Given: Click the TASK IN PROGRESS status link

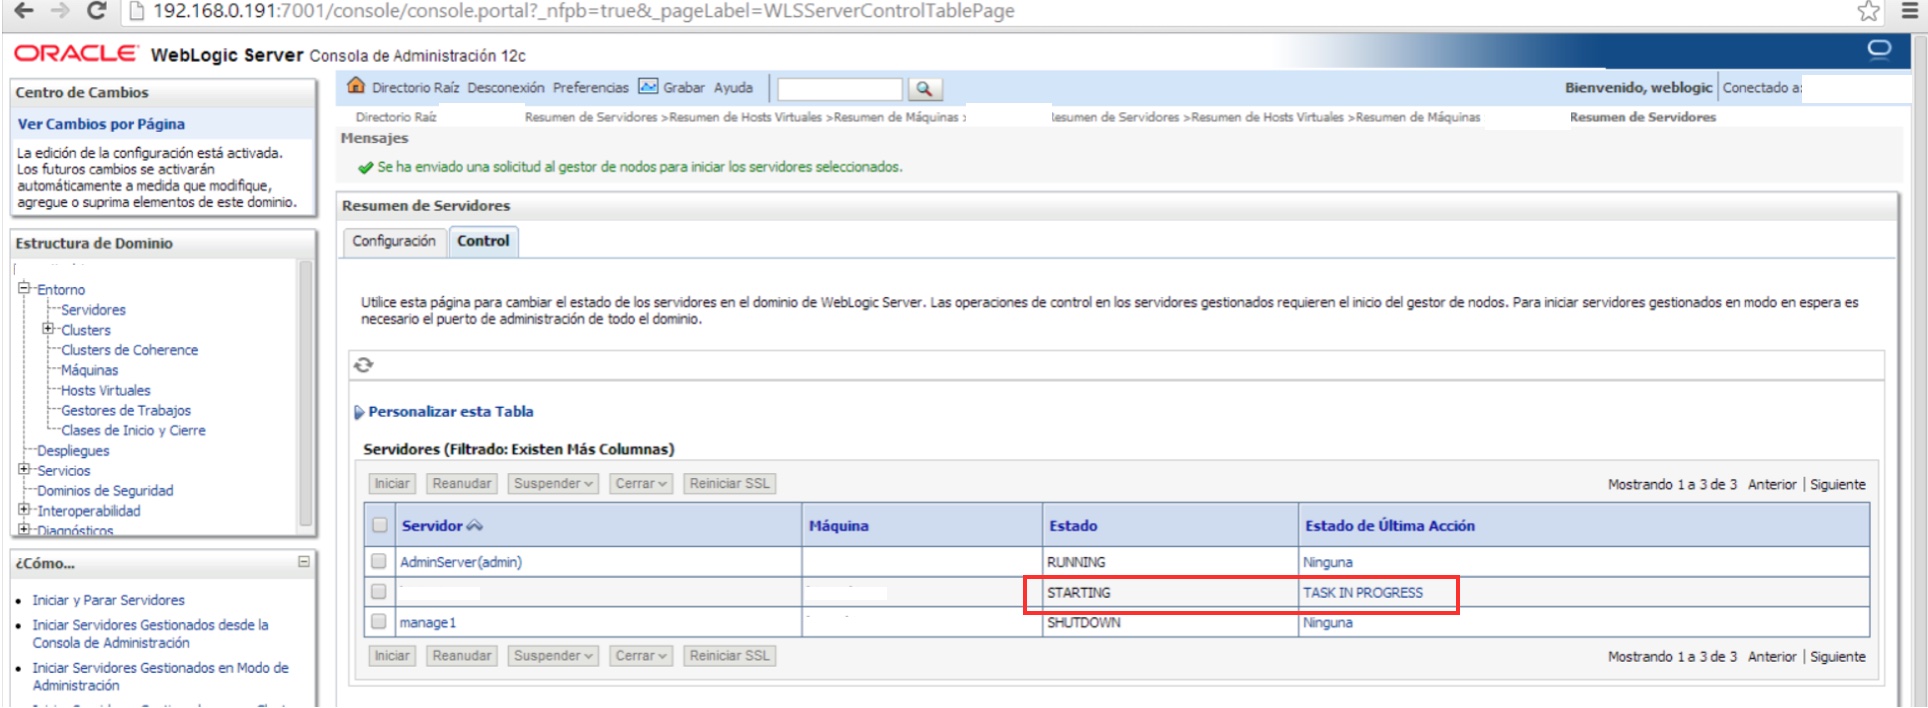Looking at the screenshot, I should 1362,592.
